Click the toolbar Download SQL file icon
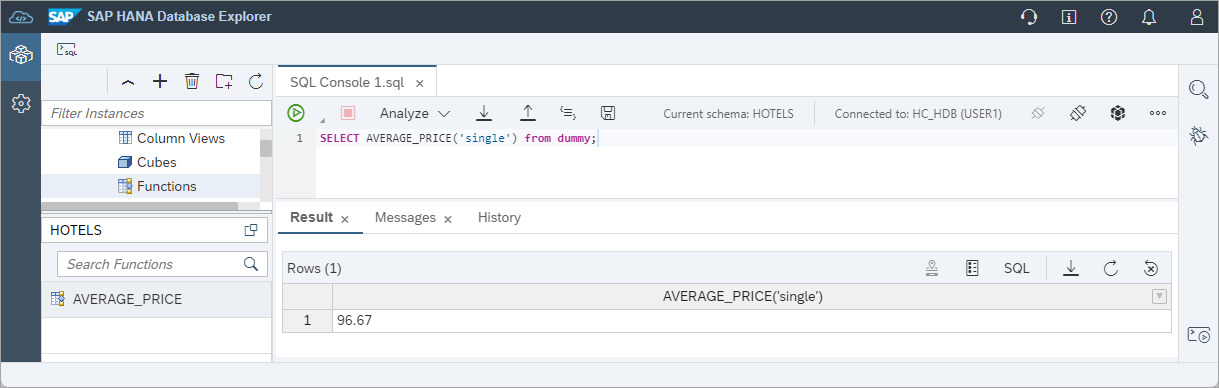The width and height of the screenshot is (1219, 388). (x=484, y=113)
